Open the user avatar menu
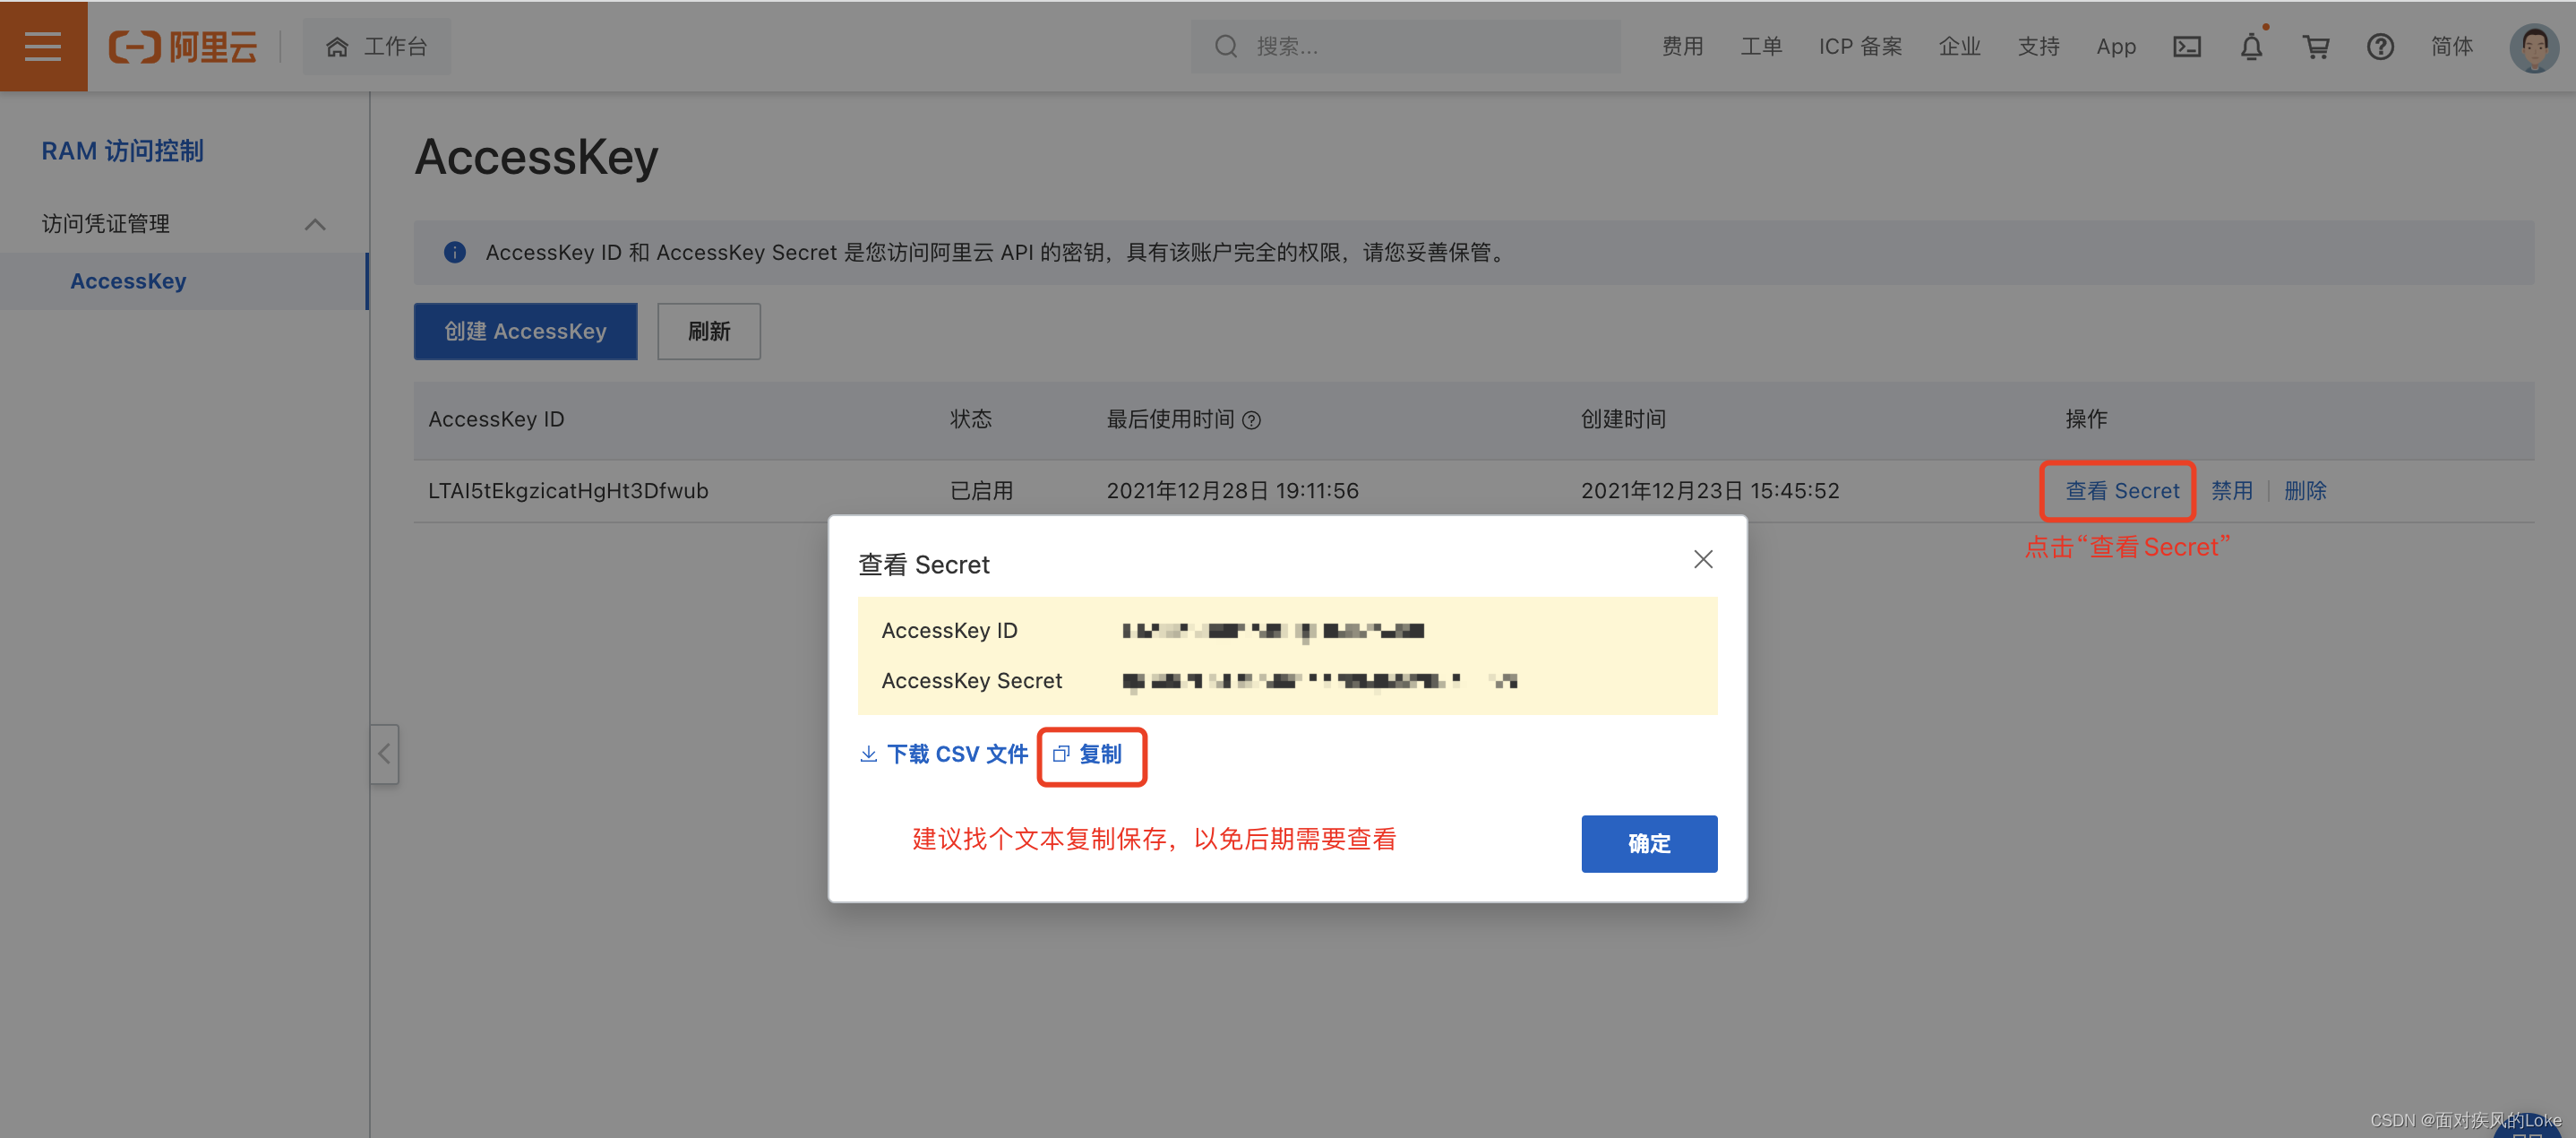 (2534, 47)
